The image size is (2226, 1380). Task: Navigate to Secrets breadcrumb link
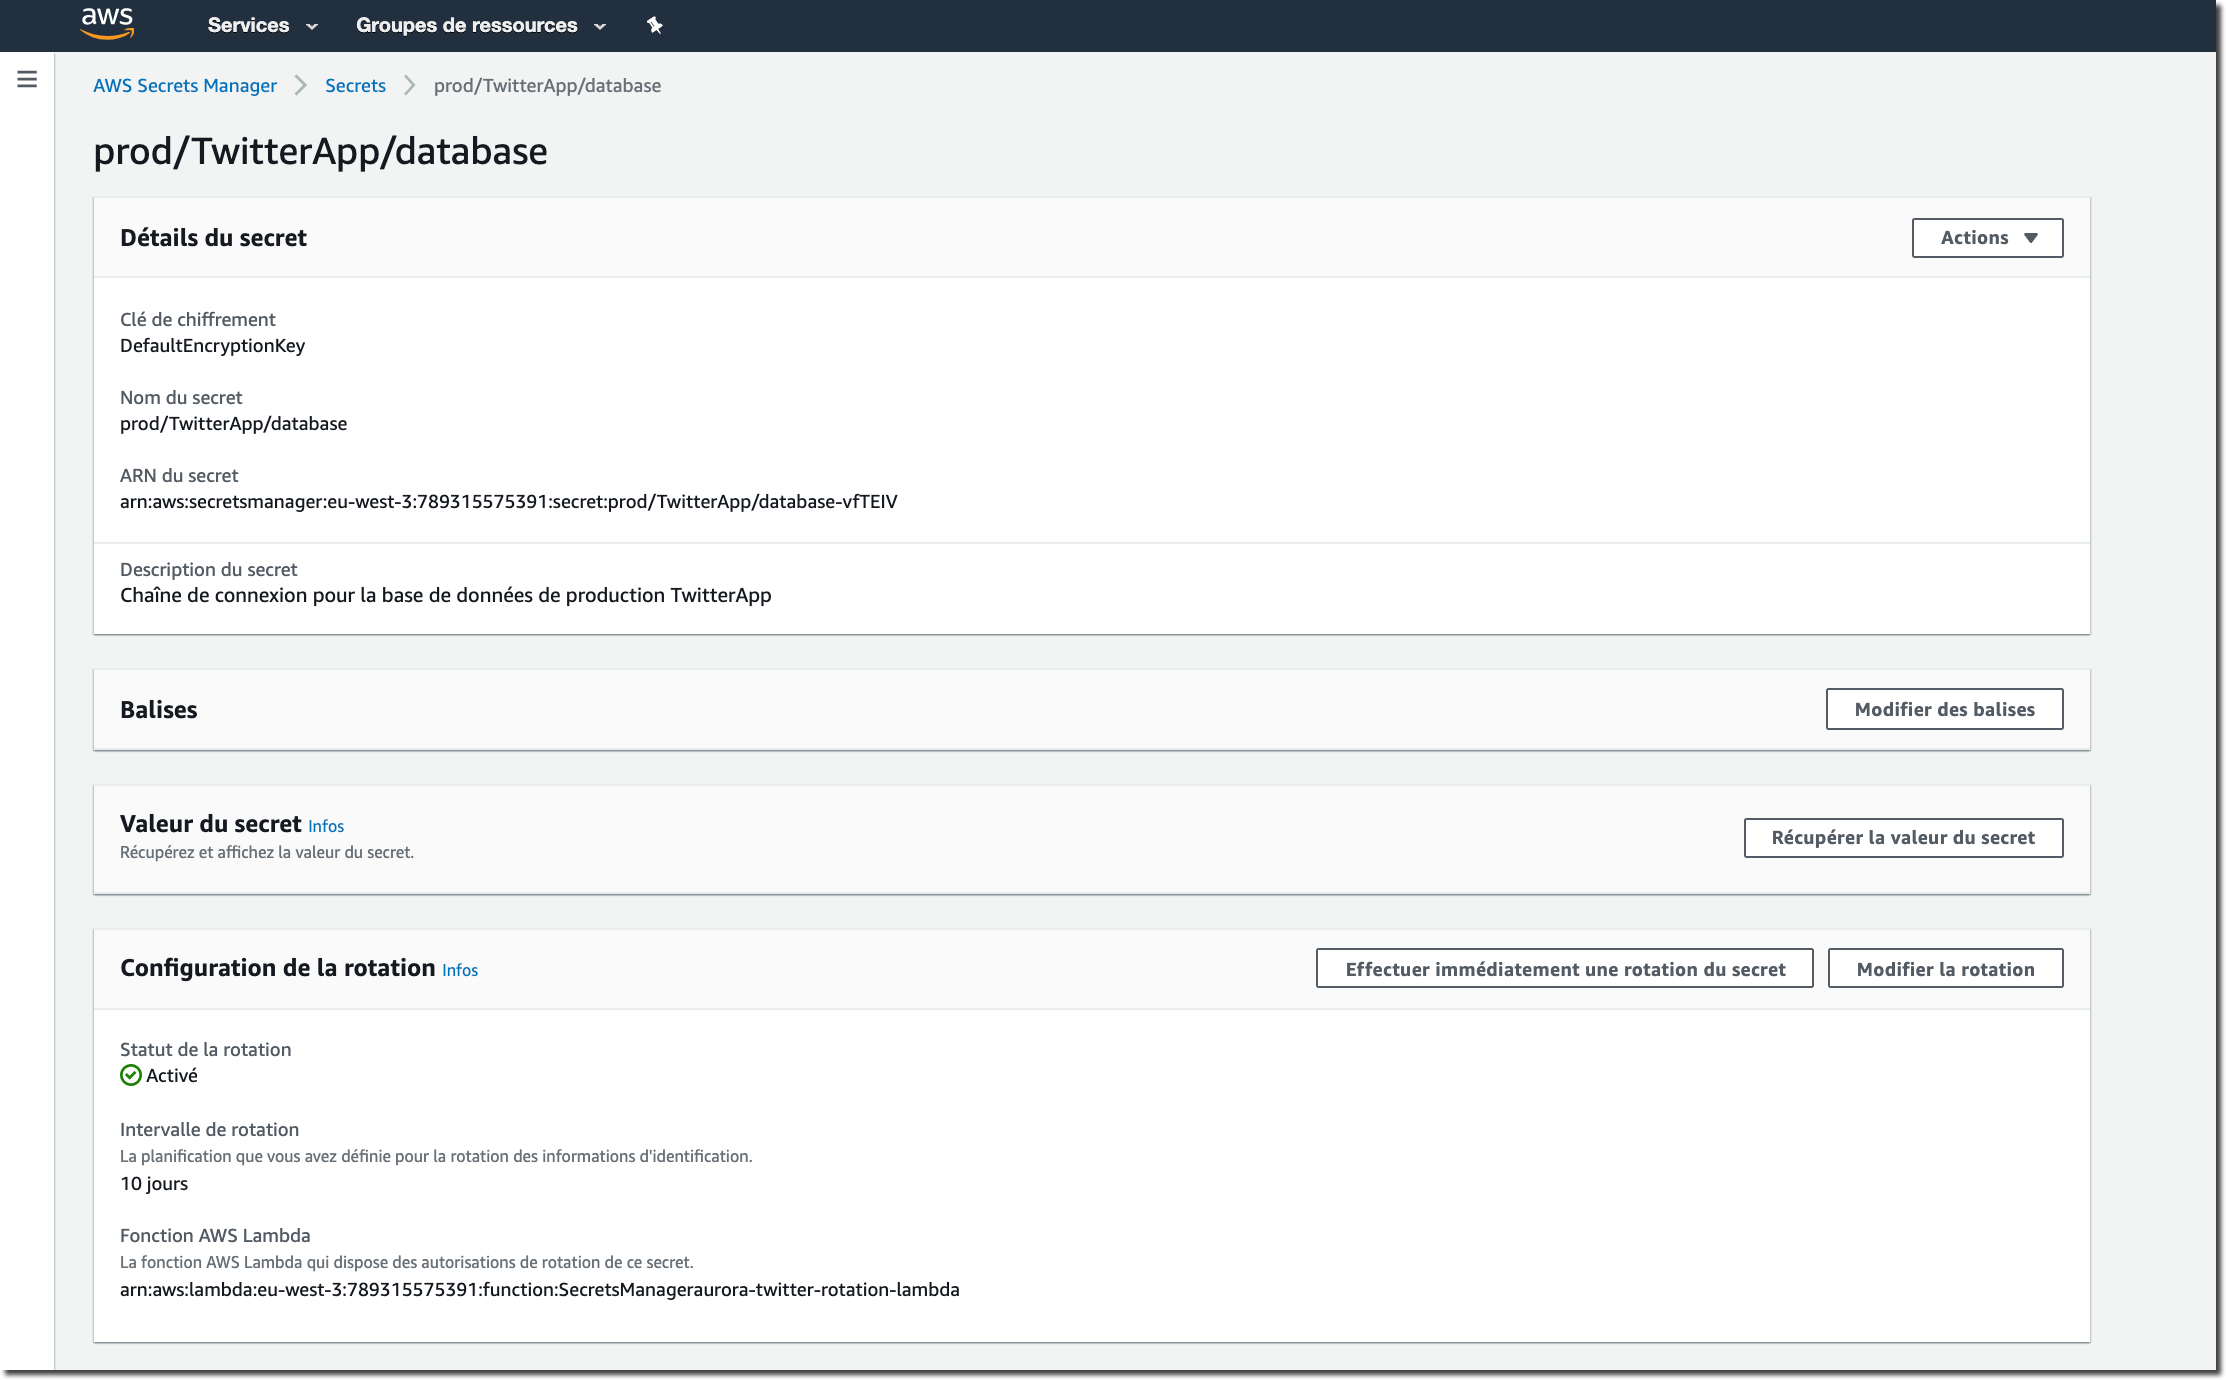[355, 86]
